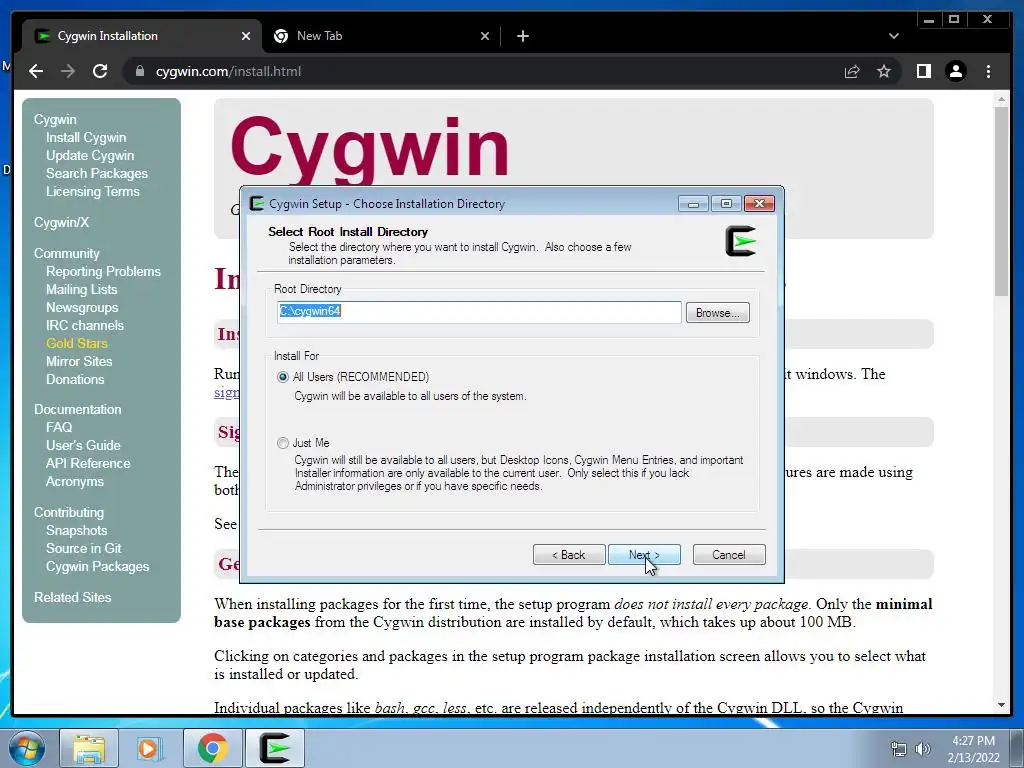The image size is (1024, 768).
Task: Close the Cygwin Installation tab
Action: point(246,36)
